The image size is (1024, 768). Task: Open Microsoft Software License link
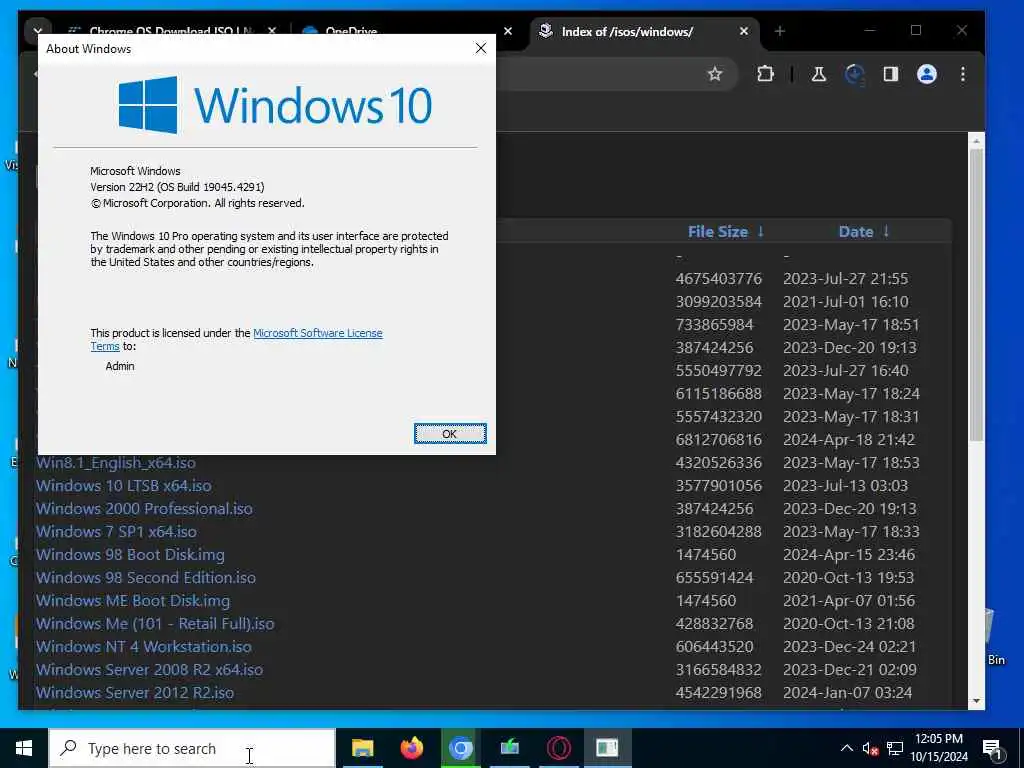click(317, 333)
